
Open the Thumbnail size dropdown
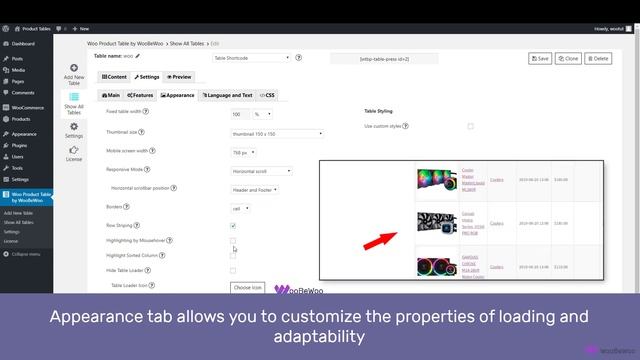[277, 134]
